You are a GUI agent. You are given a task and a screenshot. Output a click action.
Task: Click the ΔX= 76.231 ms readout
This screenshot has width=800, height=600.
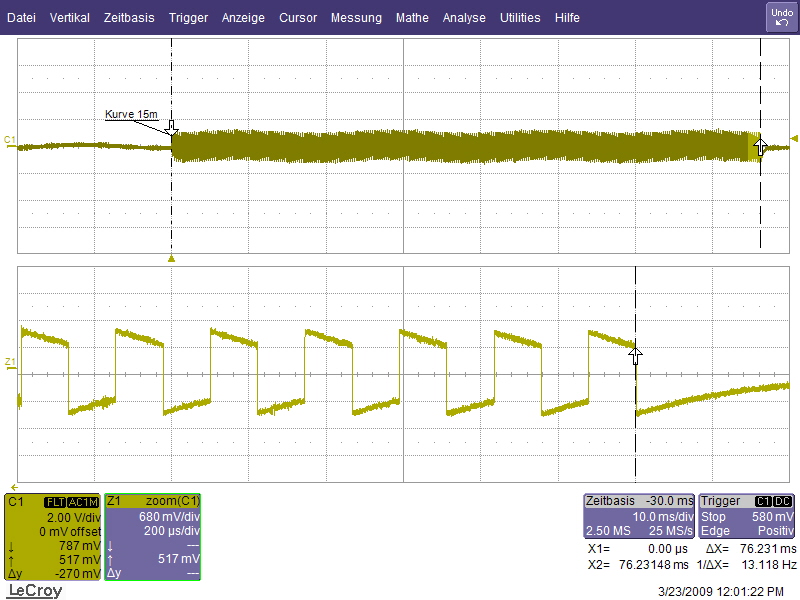point(751,549)
